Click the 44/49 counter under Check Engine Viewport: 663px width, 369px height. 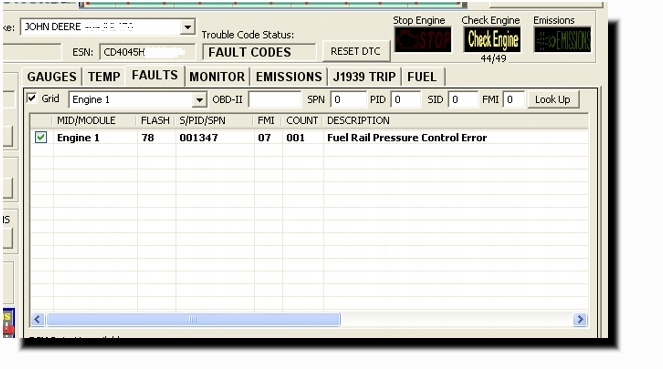[493, 58]
